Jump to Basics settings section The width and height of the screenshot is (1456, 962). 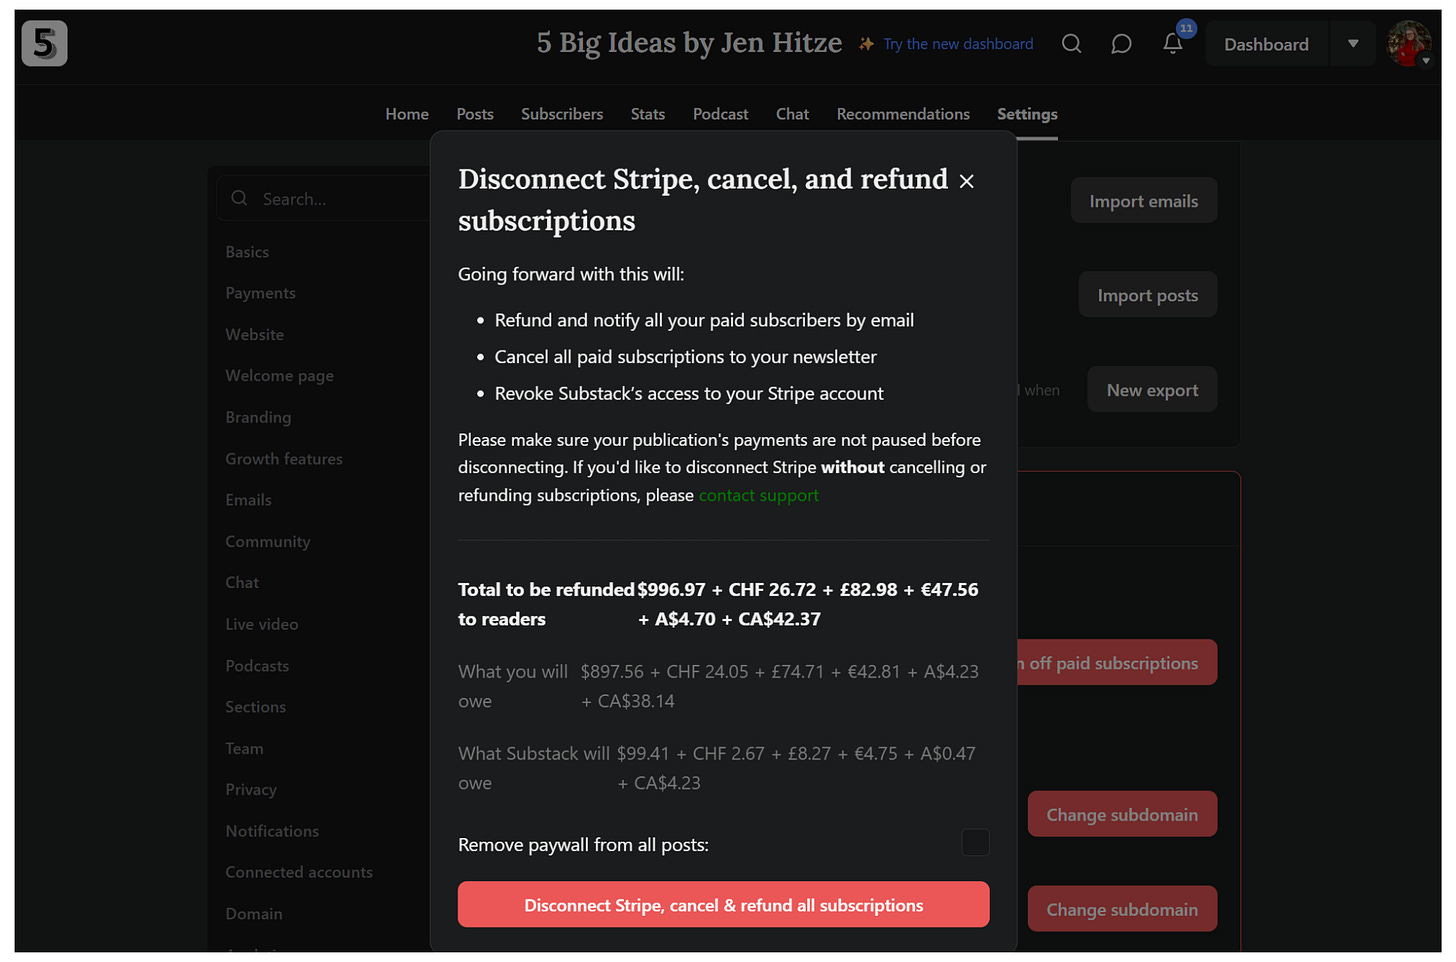click(x=247, y=252)
